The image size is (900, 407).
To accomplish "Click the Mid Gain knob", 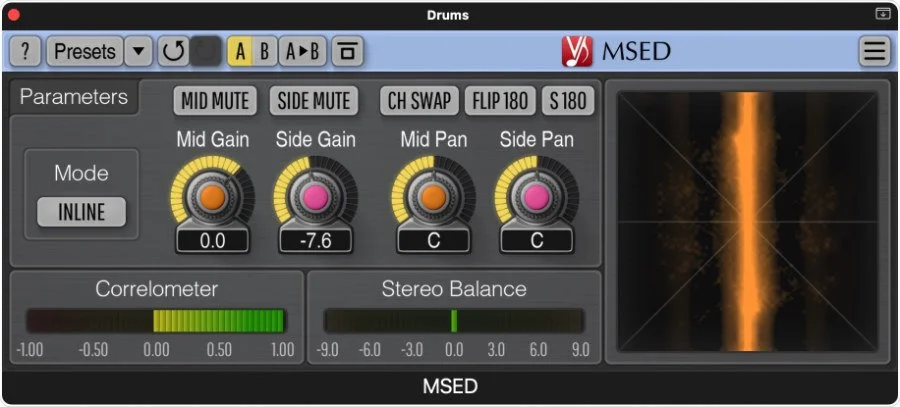I will 212,196.
